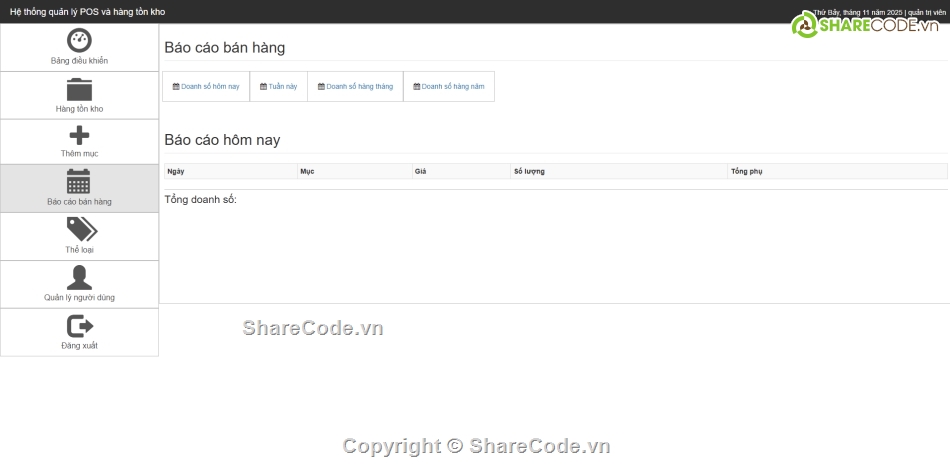
Task: Click calendar icon beside Doanh số hàng tháng
Action: pos(321,87)
